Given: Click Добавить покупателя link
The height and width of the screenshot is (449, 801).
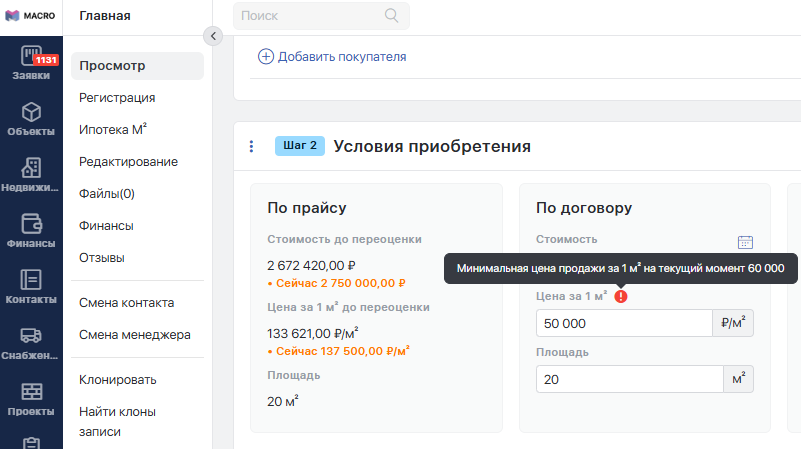Looking at the screenshot, I should coord(332,57).
